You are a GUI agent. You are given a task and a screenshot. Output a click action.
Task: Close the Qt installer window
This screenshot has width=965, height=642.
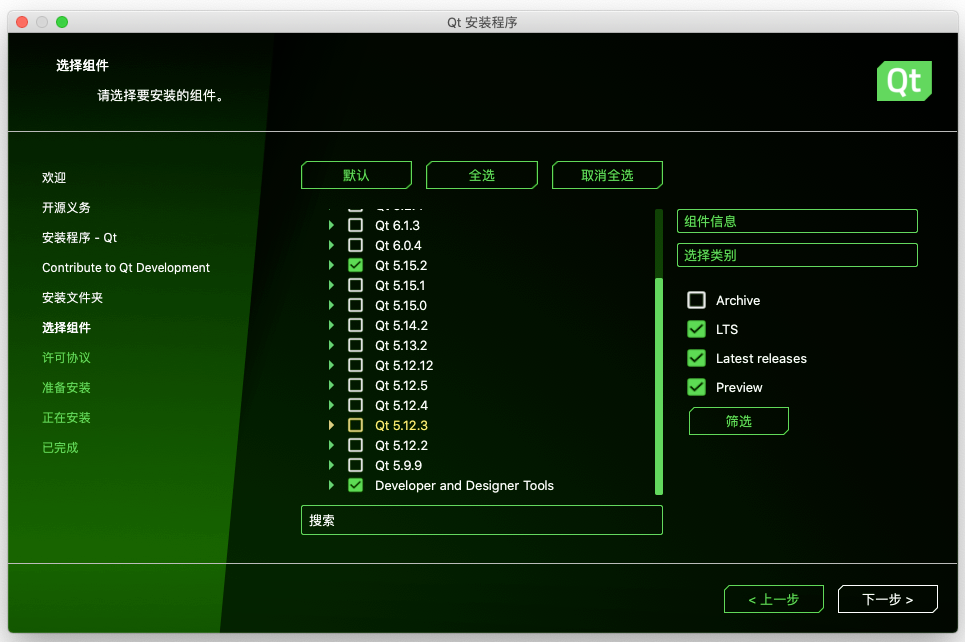click(x=22, y=22)
